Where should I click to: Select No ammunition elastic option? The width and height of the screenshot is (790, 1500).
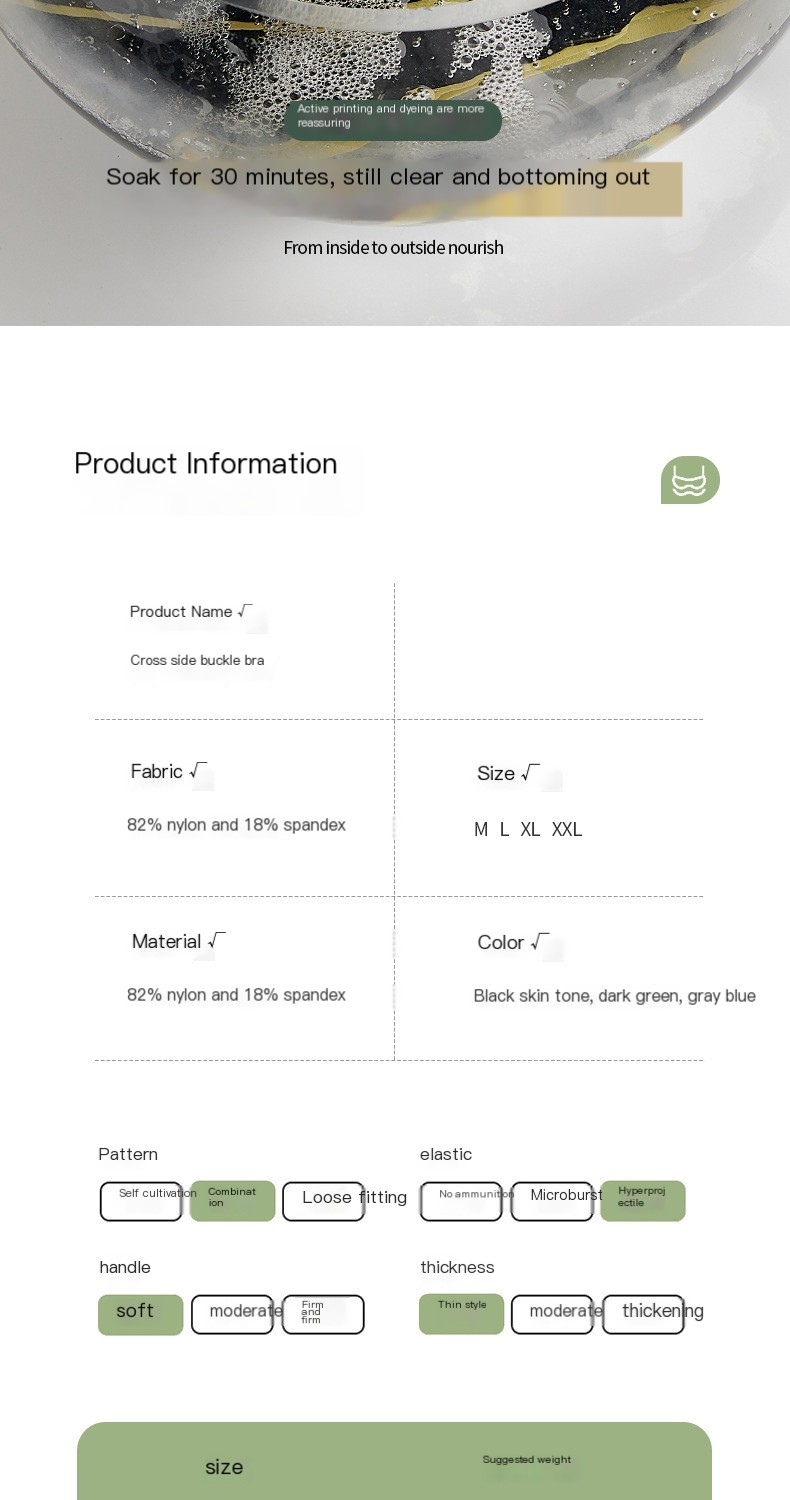pyautogui.click(x=461, y=1201)
